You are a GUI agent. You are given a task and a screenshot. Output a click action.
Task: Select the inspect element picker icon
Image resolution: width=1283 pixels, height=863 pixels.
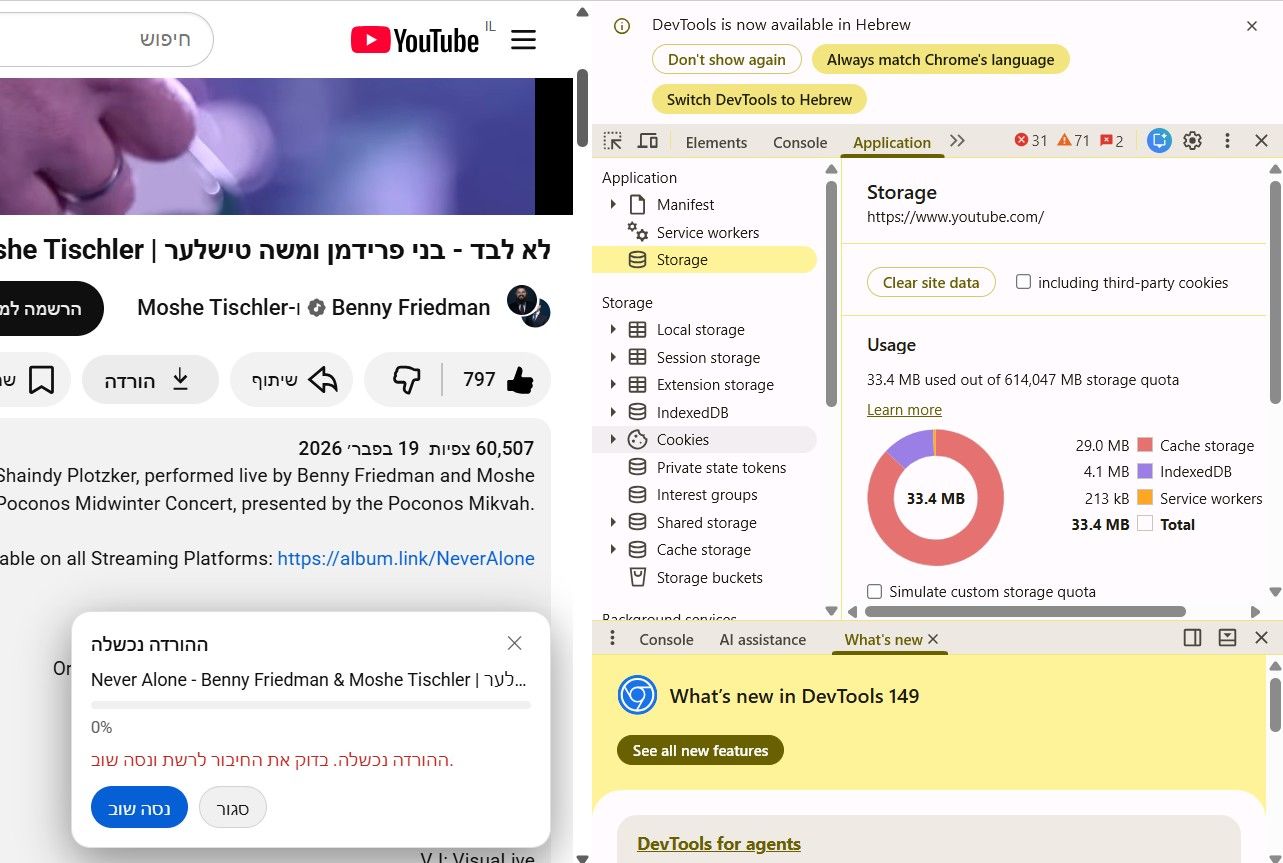click(613, 141)
